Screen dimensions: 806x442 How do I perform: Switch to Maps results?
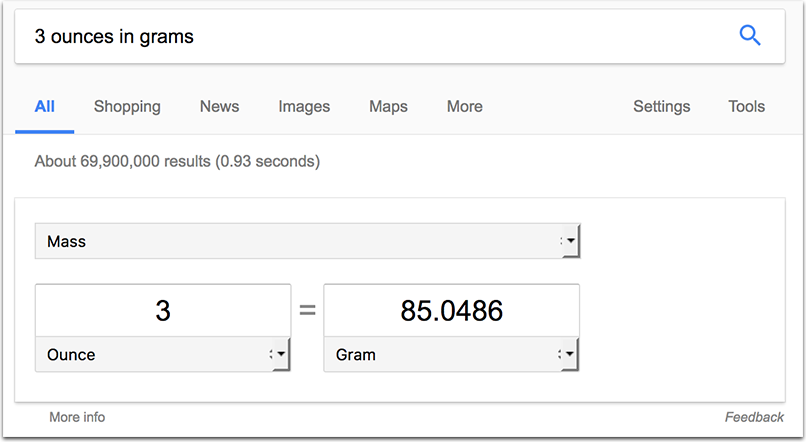388,106
